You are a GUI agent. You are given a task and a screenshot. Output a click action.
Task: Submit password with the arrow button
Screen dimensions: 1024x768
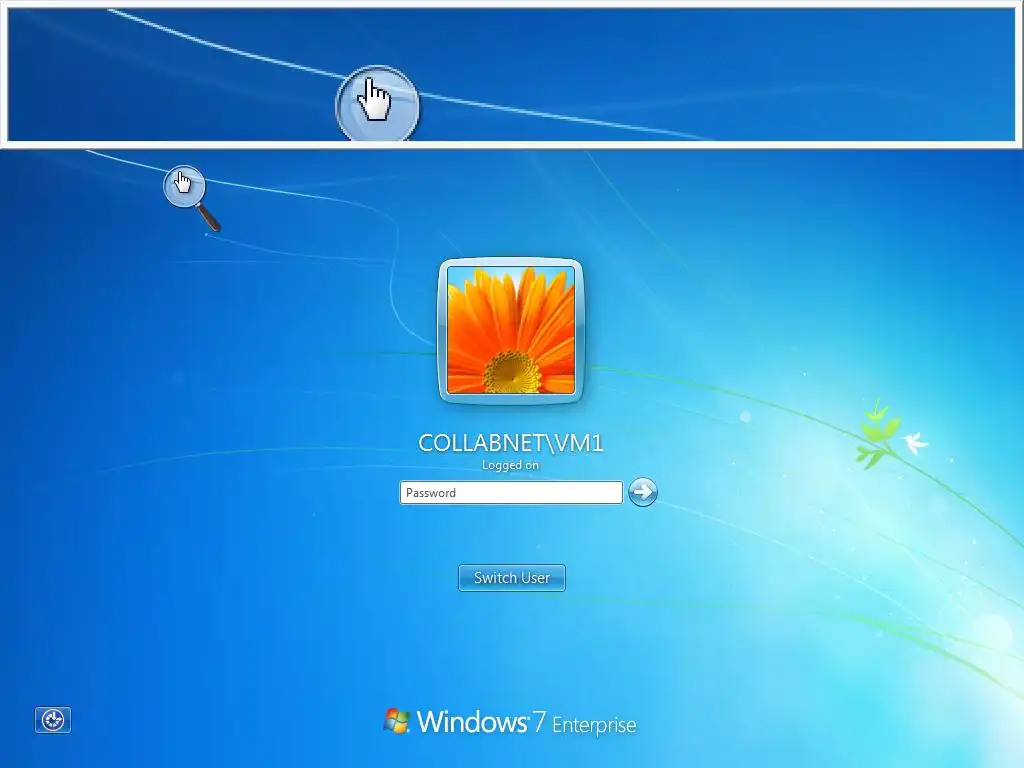tap(643, 492)
